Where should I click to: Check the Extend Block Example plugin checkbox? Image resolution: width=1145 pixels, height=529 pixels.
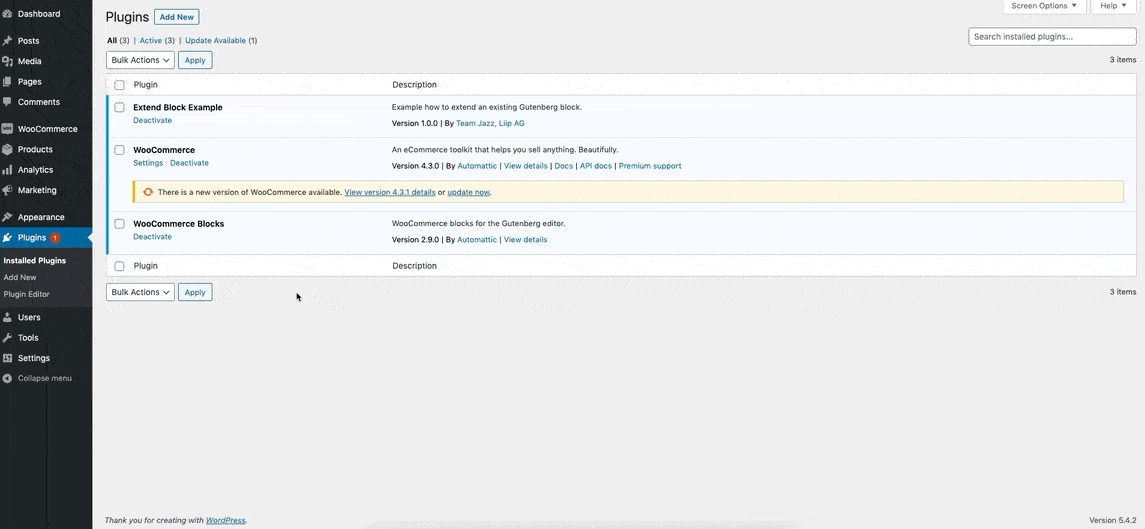[119, 107]
